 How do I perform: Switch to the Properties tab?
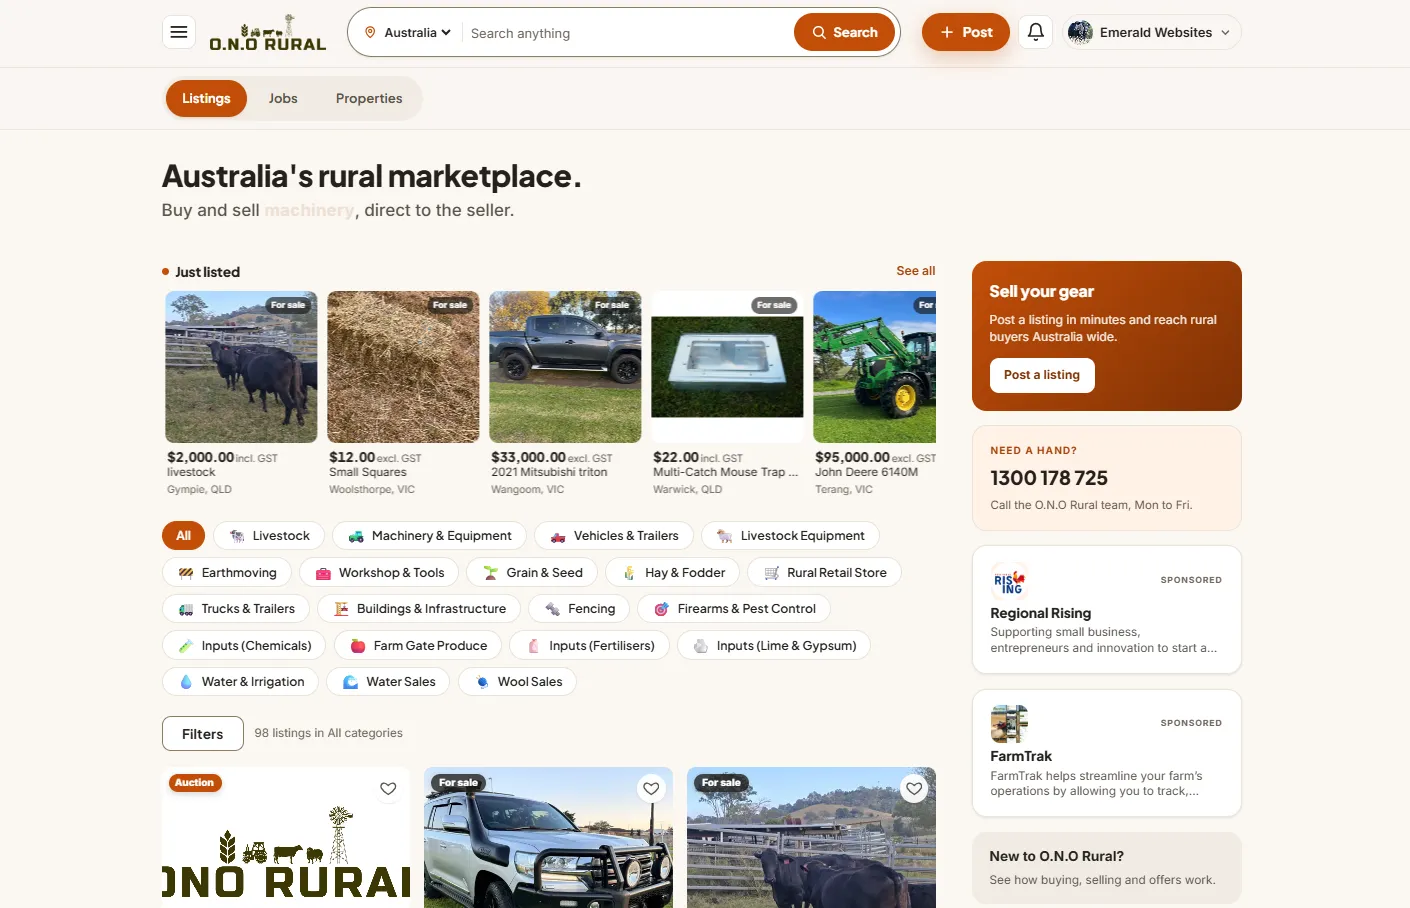[369, 98]
